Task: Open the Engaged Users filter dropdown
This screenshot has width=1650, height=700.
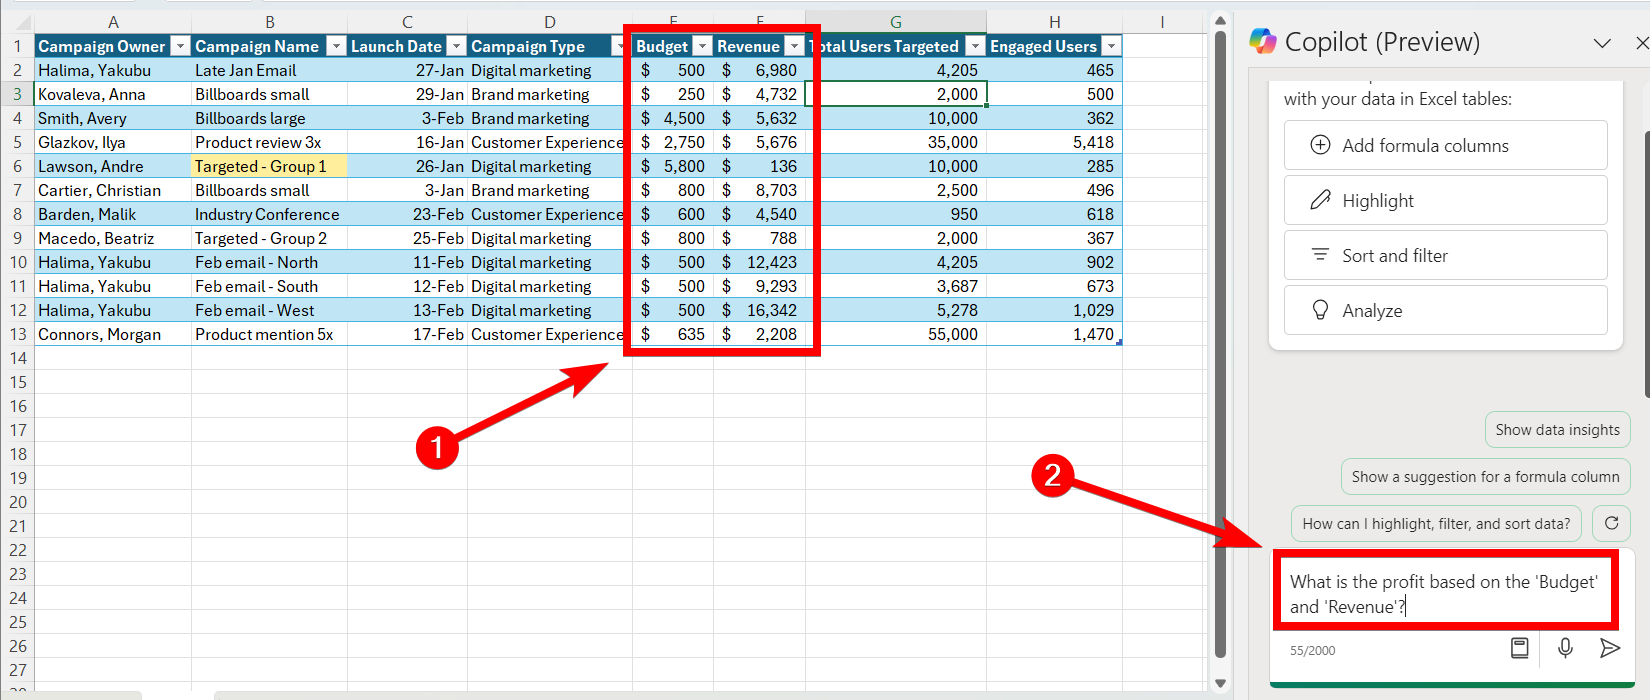Action: click(x=1111, y=46)
